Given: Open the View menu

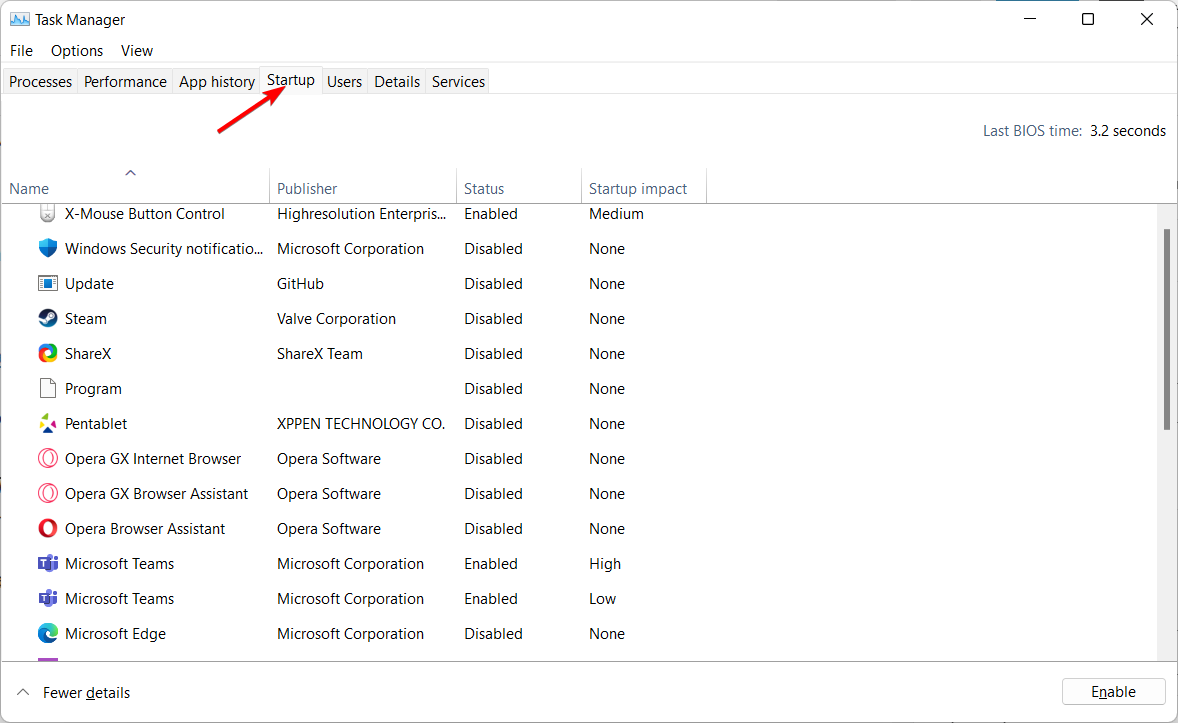Looking at the screenshot, I should pyautogui.click(x=137, y=50).
